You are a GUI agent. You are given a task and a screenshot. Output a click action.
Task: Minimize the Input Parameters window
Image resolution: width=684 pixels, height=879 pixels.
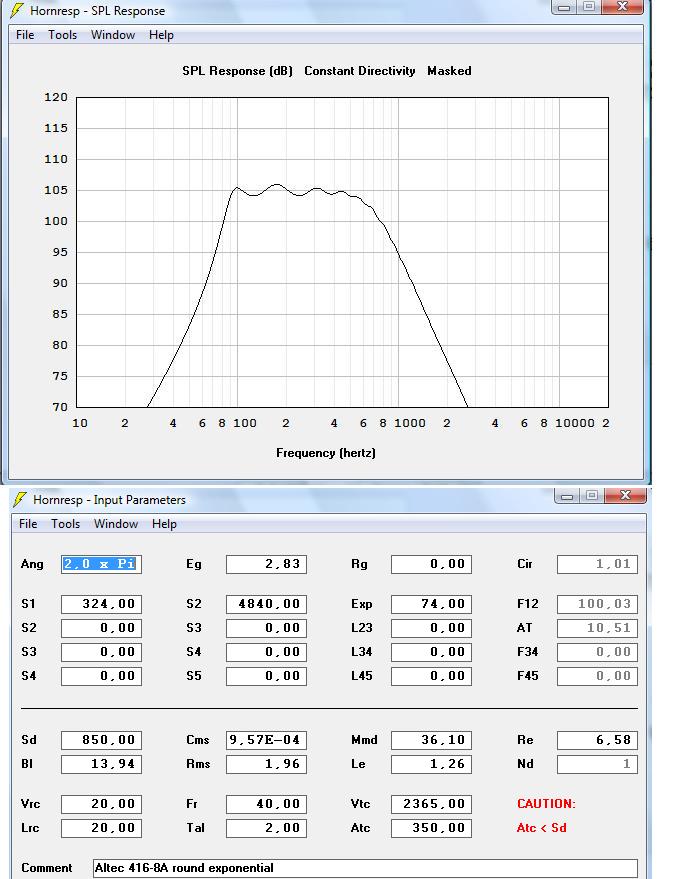[x=566, y=496]
